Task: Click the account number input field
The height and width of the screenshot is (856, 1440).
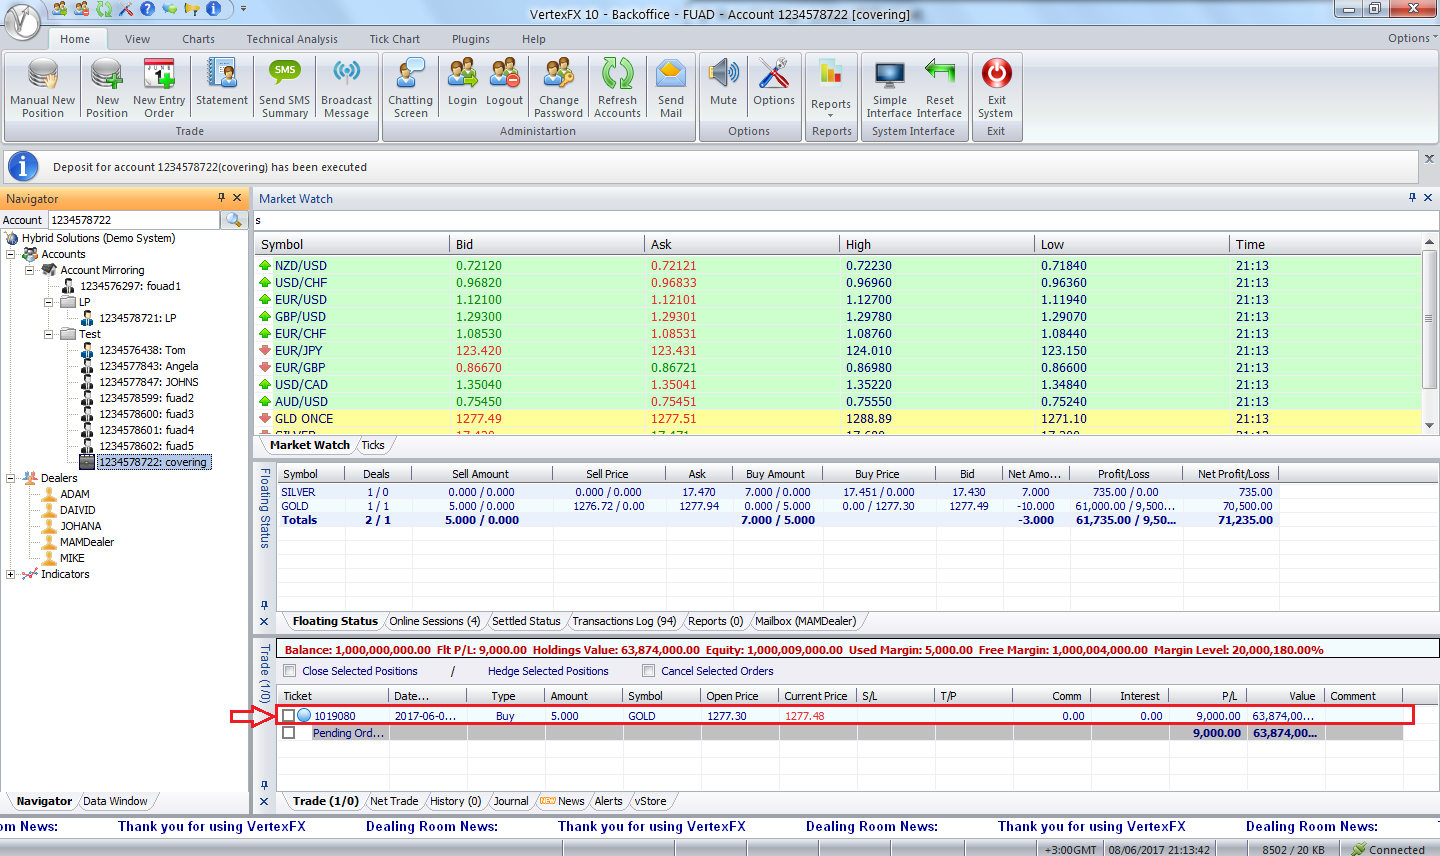Action: tap(133, 219)
